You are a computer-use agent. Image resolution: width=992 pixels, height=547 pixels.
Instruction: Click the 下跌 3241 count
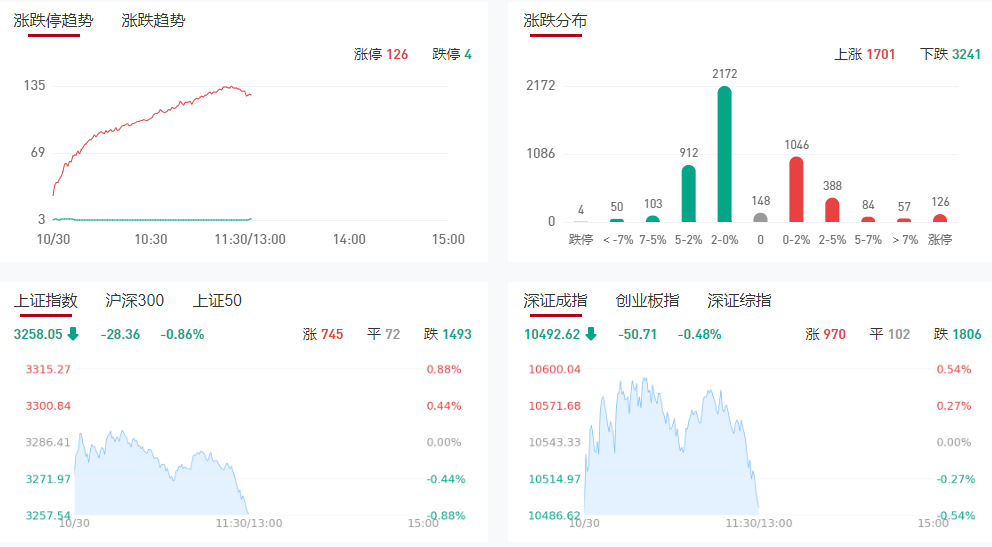click(x=950, y=54)
